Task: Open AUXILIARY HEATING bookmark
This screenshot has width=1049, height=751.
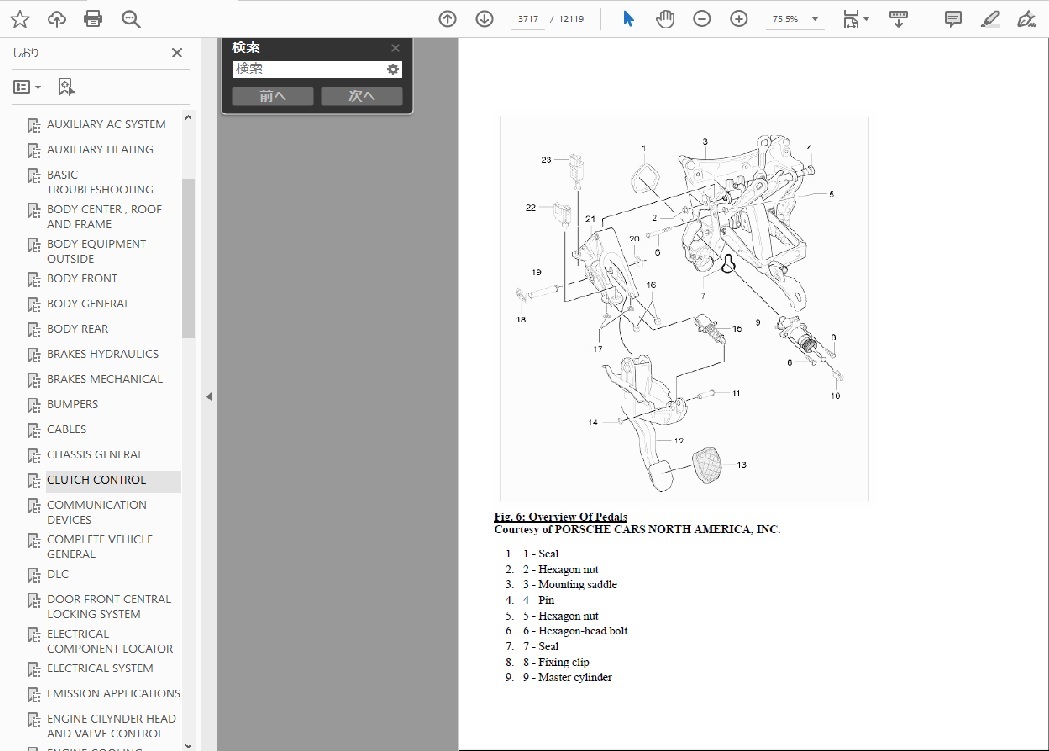Action: tap(100, 149)
